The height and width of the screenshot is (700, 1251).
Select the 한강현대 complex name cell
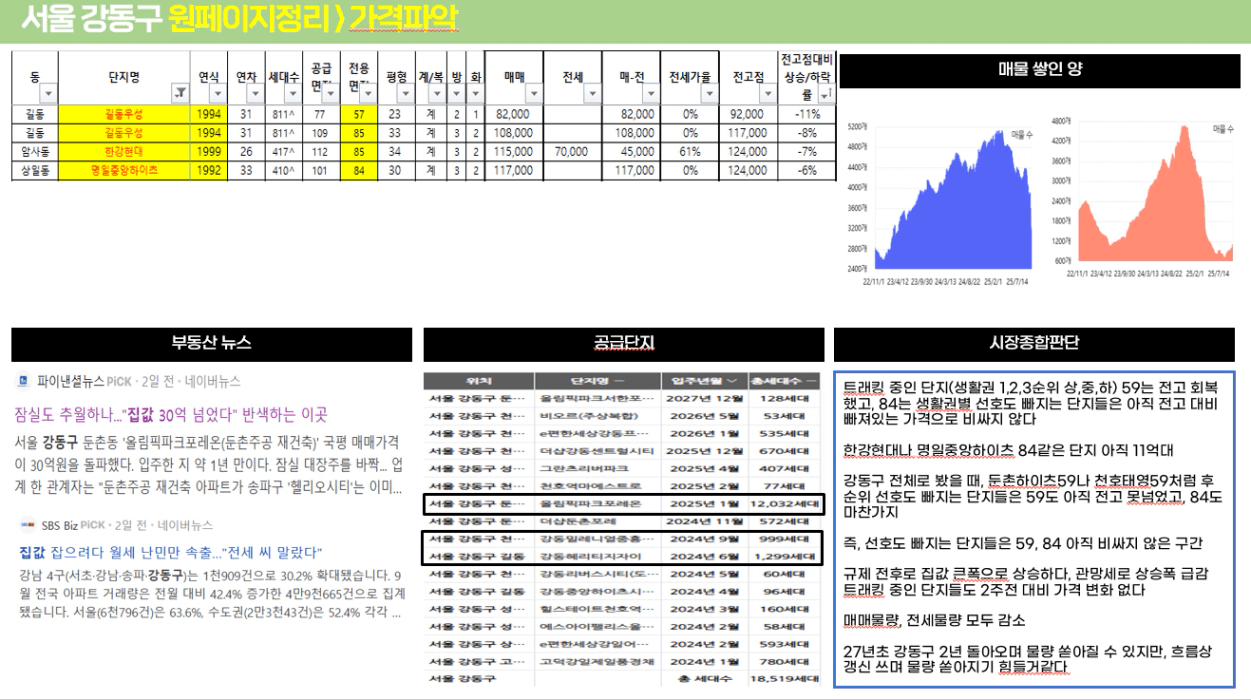125,152
